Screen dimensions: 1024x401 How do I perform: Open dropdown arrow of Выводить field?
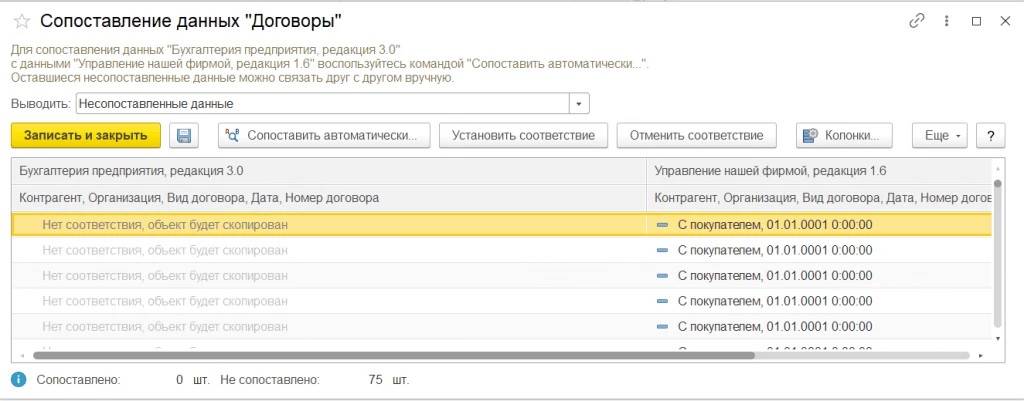(579, 104)
